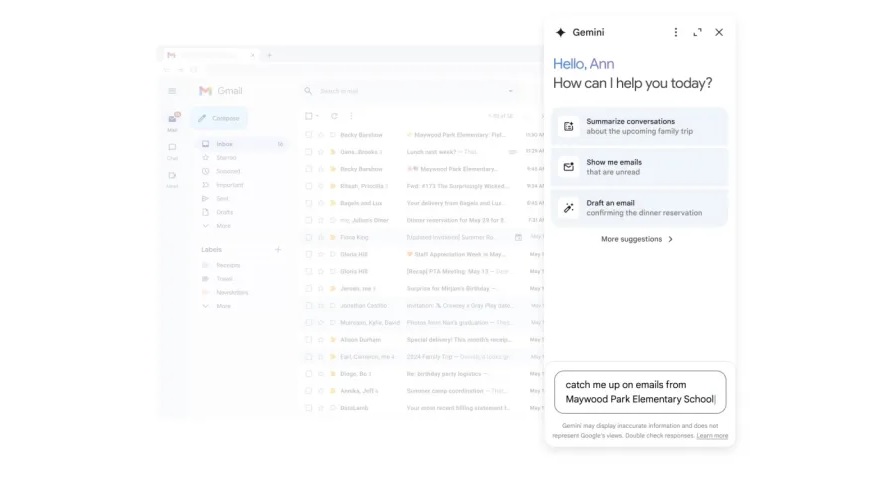Close the Gemini side panel
The height and width of the screenshot is (477, 895).
pos(719,33)
